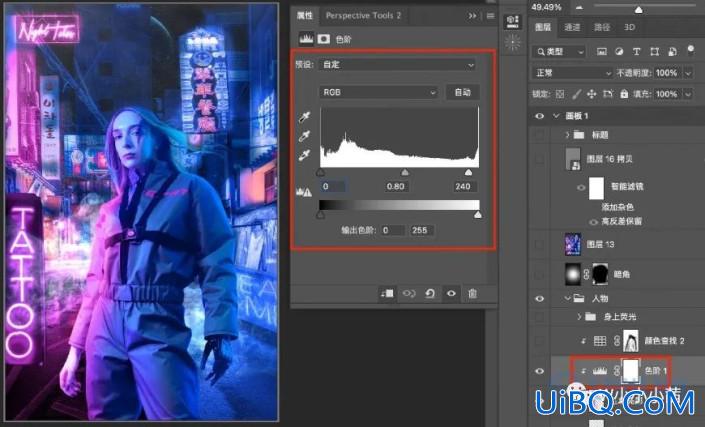
Task: Click the layer mask icon in Properties
Action: pyautogui.click(x=324, y=39)
